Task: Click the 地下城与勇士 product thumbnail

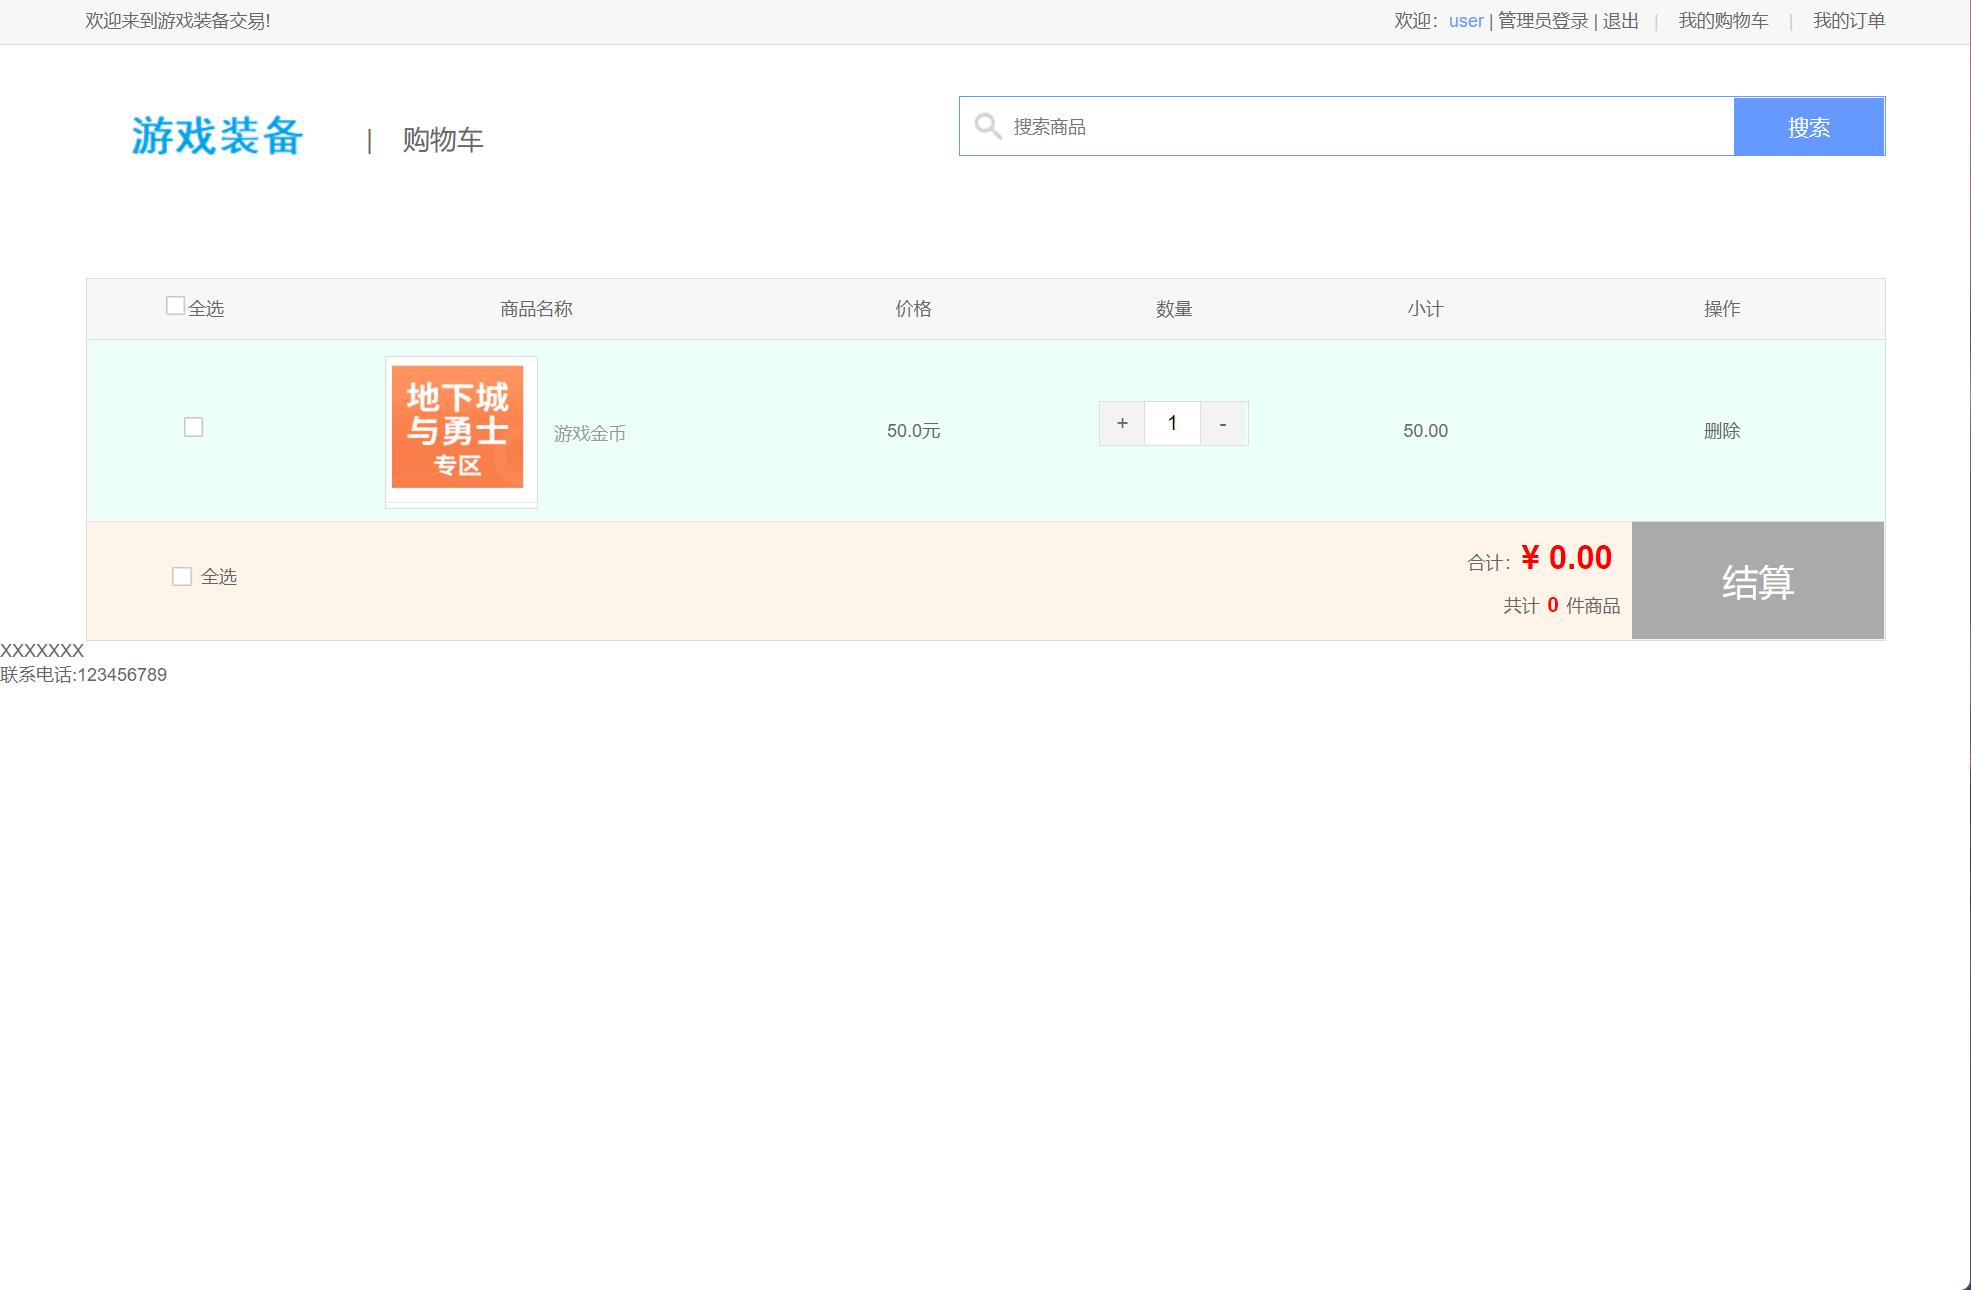Action: tap(460, 428)
